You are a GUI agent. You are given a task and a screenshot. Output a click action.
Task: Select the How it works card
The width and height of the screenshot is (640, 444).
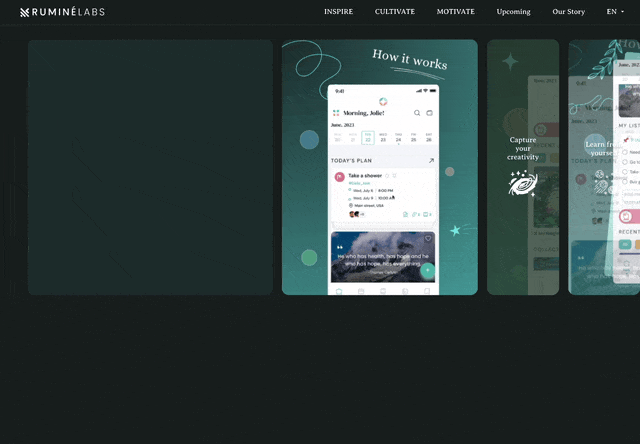pos(380,167)
